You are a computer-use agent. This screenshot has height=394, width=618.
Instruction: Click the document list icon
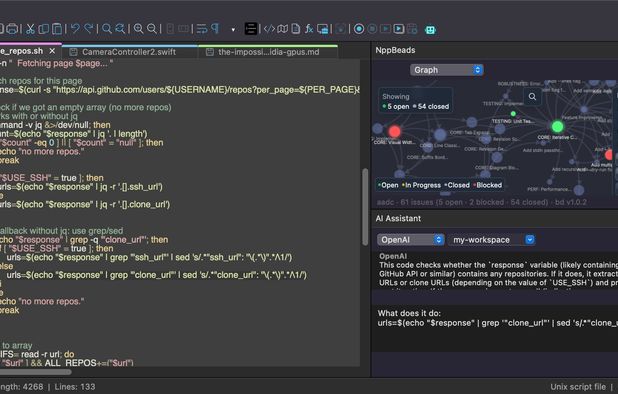[296, 29]
